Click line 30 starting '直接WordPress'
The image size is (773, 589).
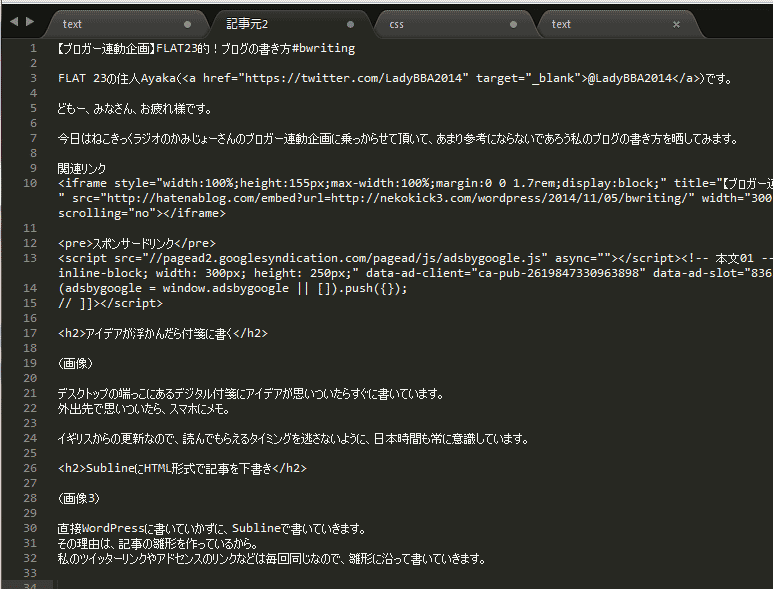212,528
